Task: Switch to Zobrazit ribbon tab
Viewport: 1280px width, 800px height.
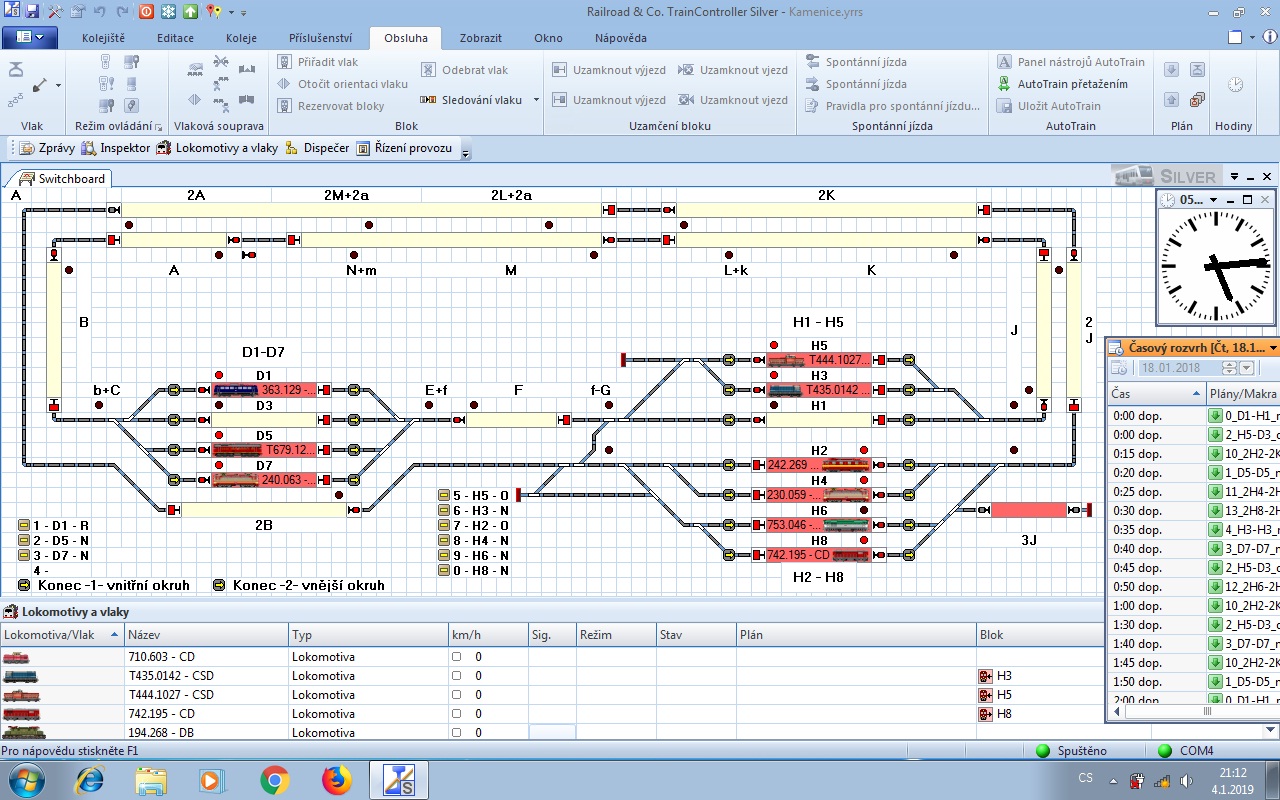Action: pyautogui.click(x=481, y=38)
